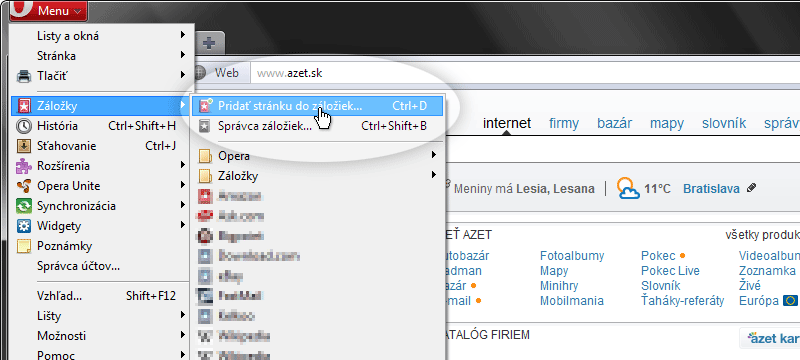The height and width of the screenshot is (360, 800).
Task: Open Správca účtov... menu entry
Action: click(101, 266)
